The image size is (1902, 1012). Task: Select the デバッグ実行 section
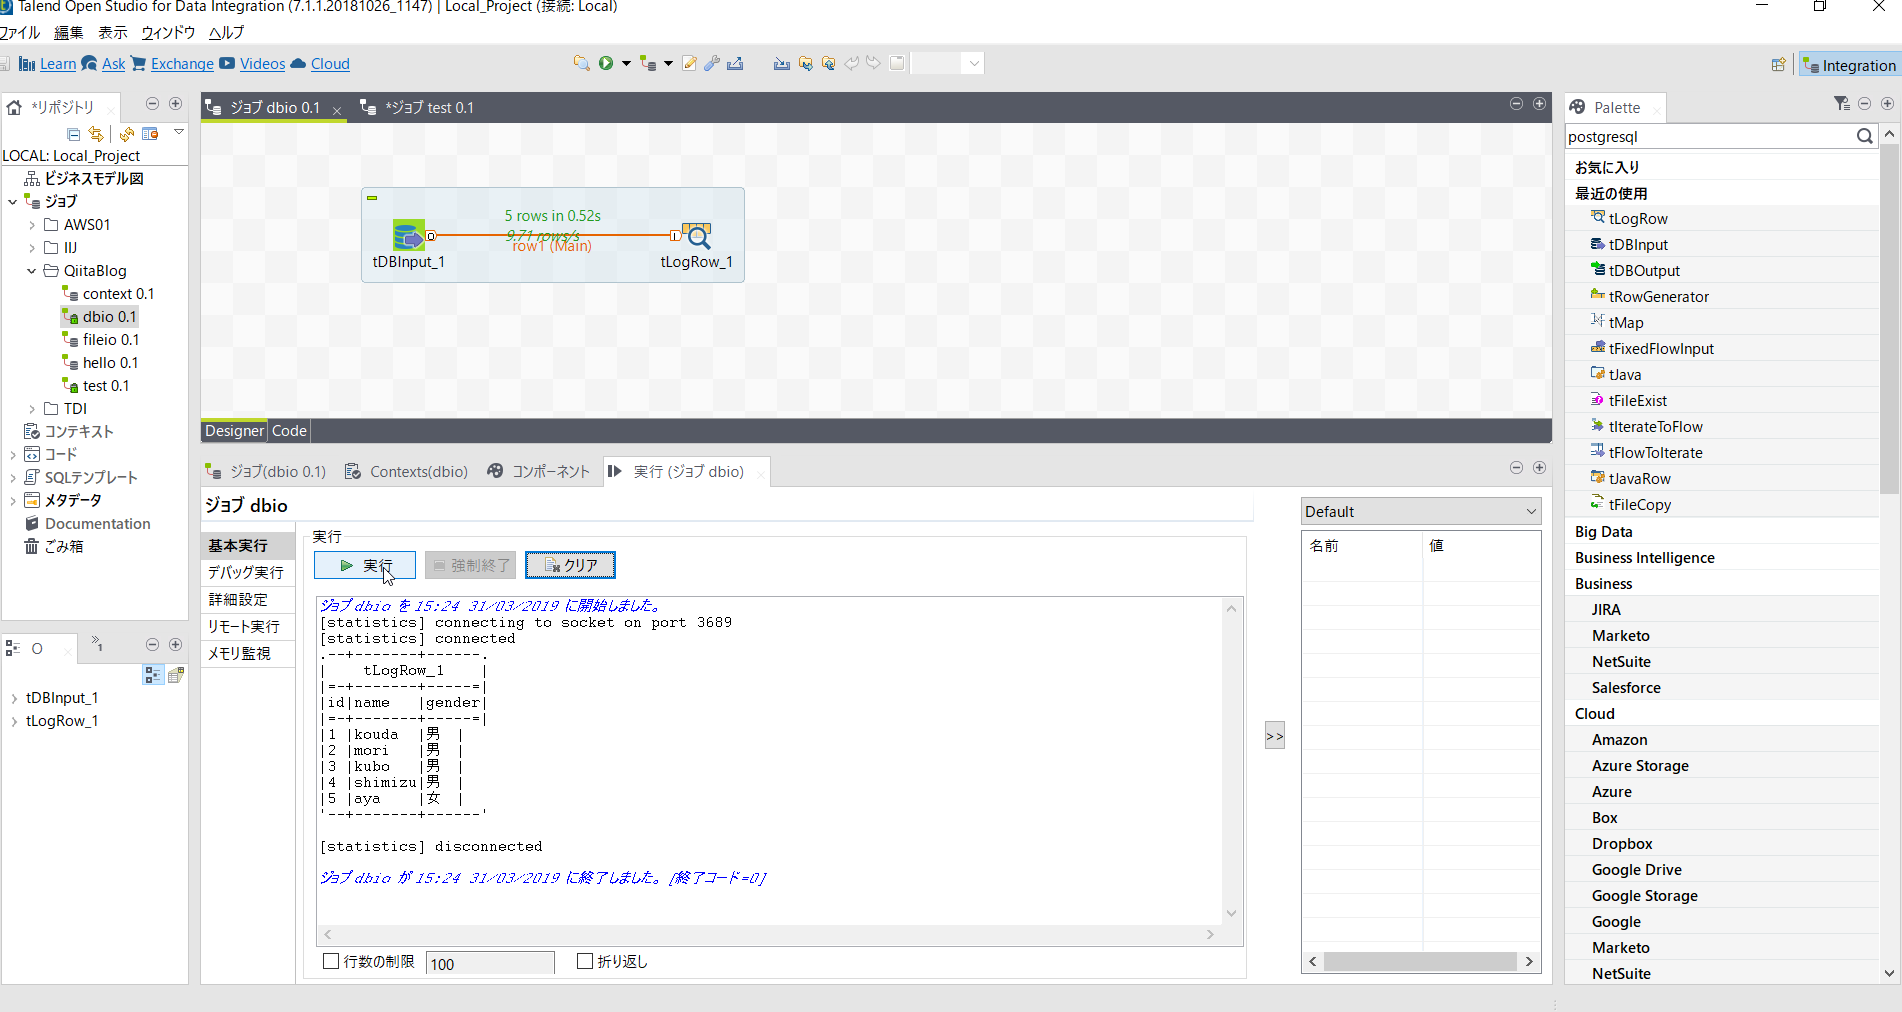[246, 573]
